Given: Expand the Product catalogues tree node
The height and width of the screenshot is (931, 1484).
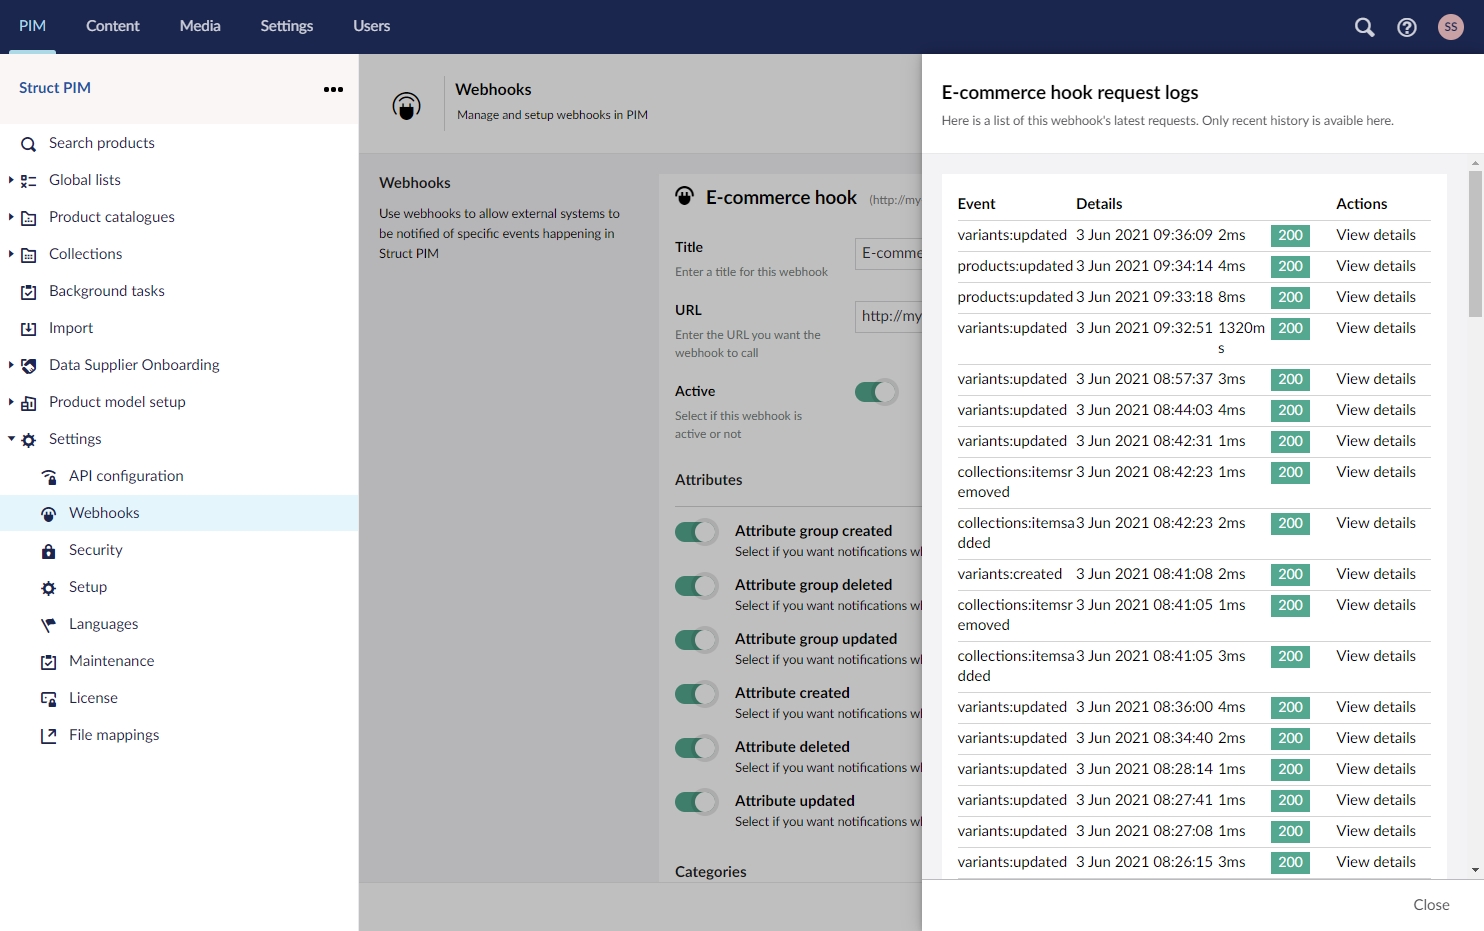Looking at the screenshot, I should 11,217.
